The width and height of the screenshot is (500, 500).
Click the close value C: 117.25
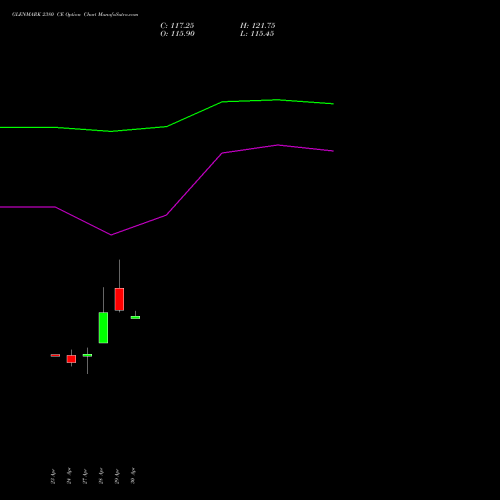pos(177,26)
